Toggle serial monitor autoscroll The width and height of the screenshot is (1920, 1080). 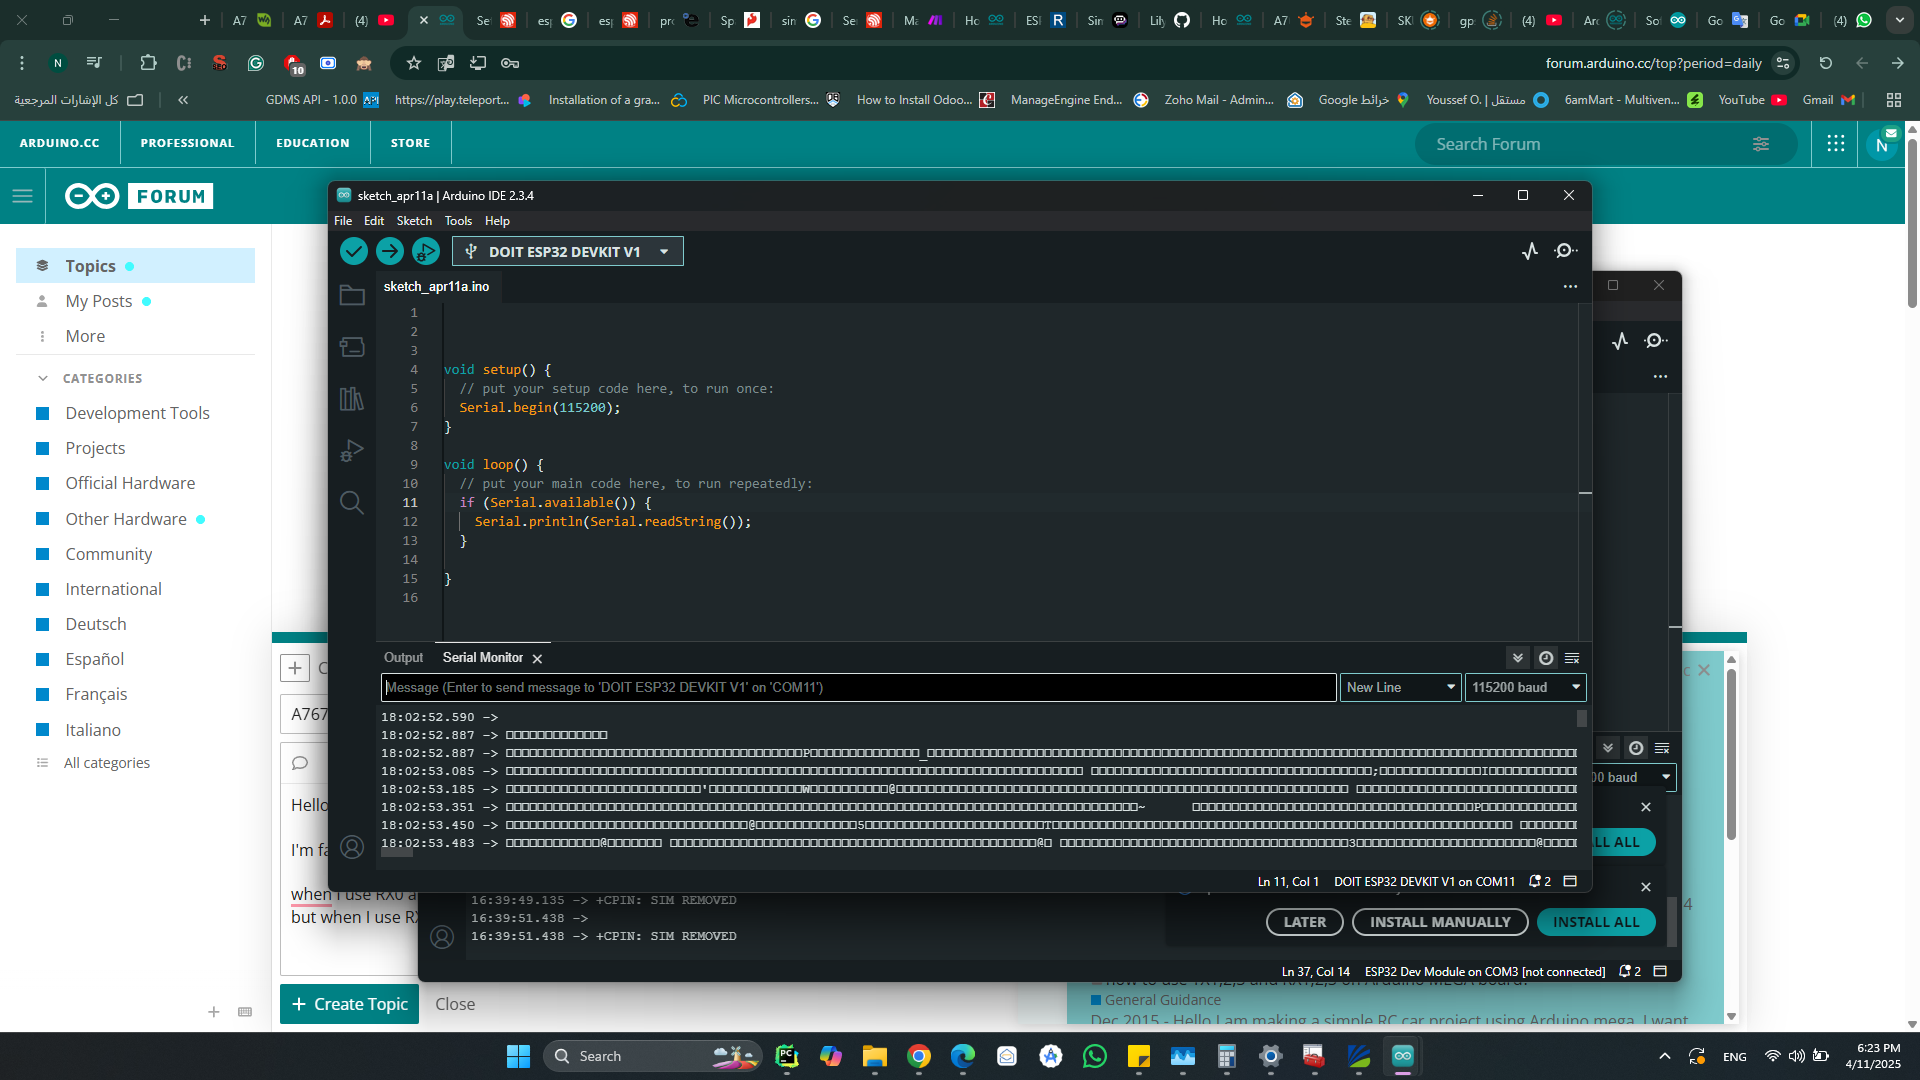click(x=1518, y=658)
